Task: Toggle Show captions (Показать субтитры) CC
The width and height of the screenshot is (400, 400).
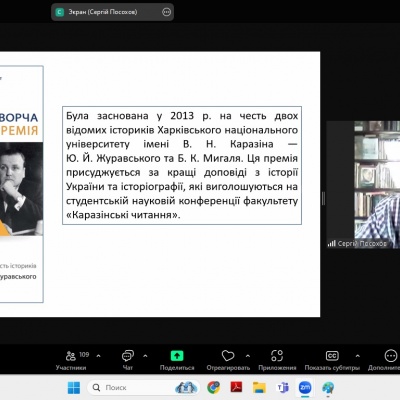Action: coord(332,360)
